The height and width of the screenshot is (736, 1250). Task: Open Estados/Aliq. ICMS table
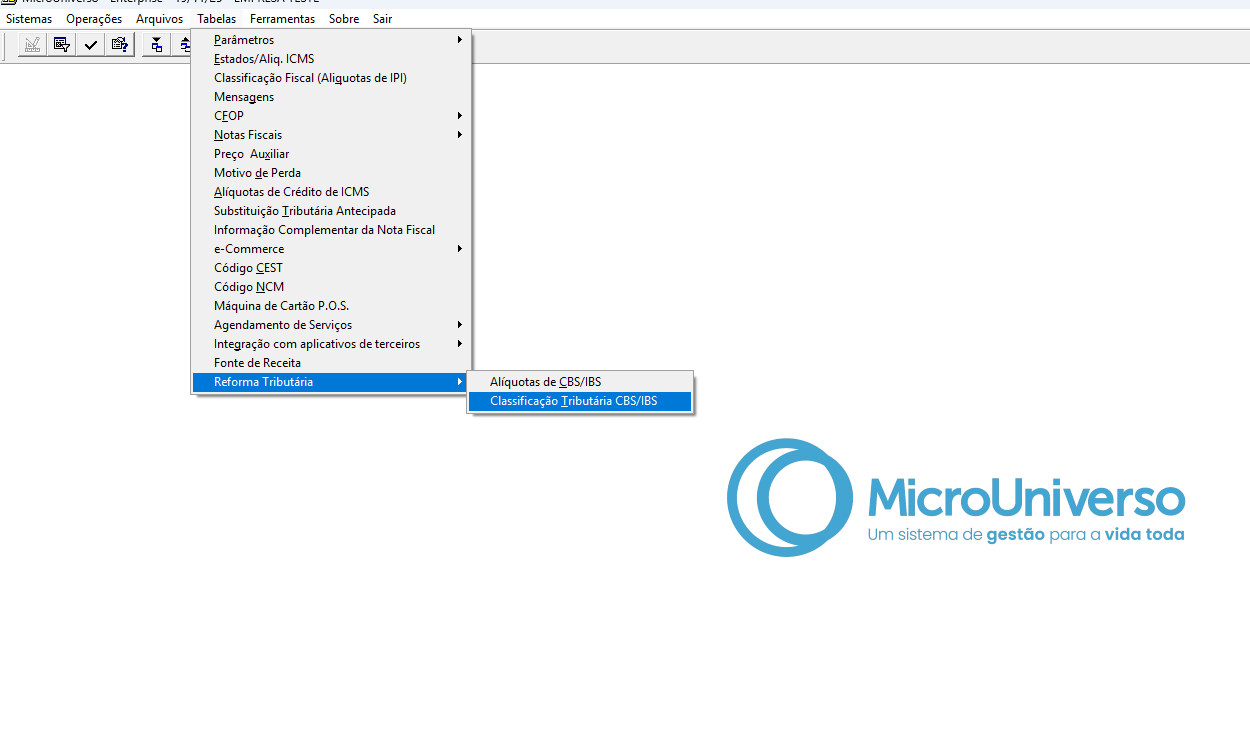click(x=264, y=59)
